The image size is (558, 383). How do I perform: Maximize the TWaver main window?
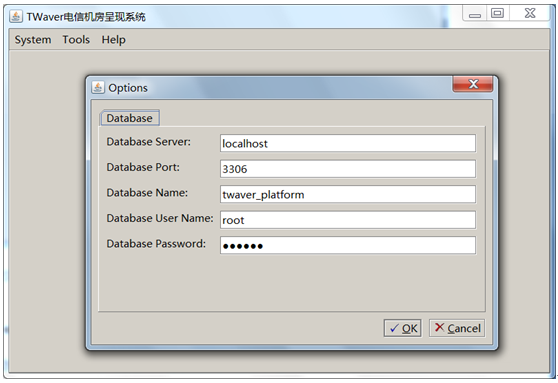(x=497, y=14)
